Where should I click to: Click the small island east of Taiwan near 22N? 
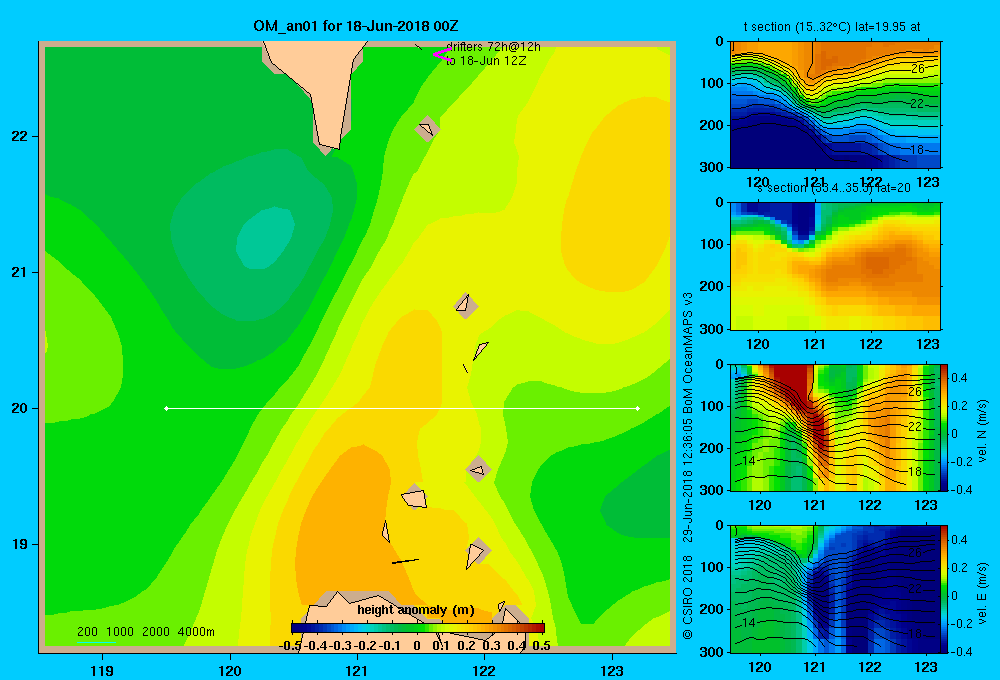[427, 129]
